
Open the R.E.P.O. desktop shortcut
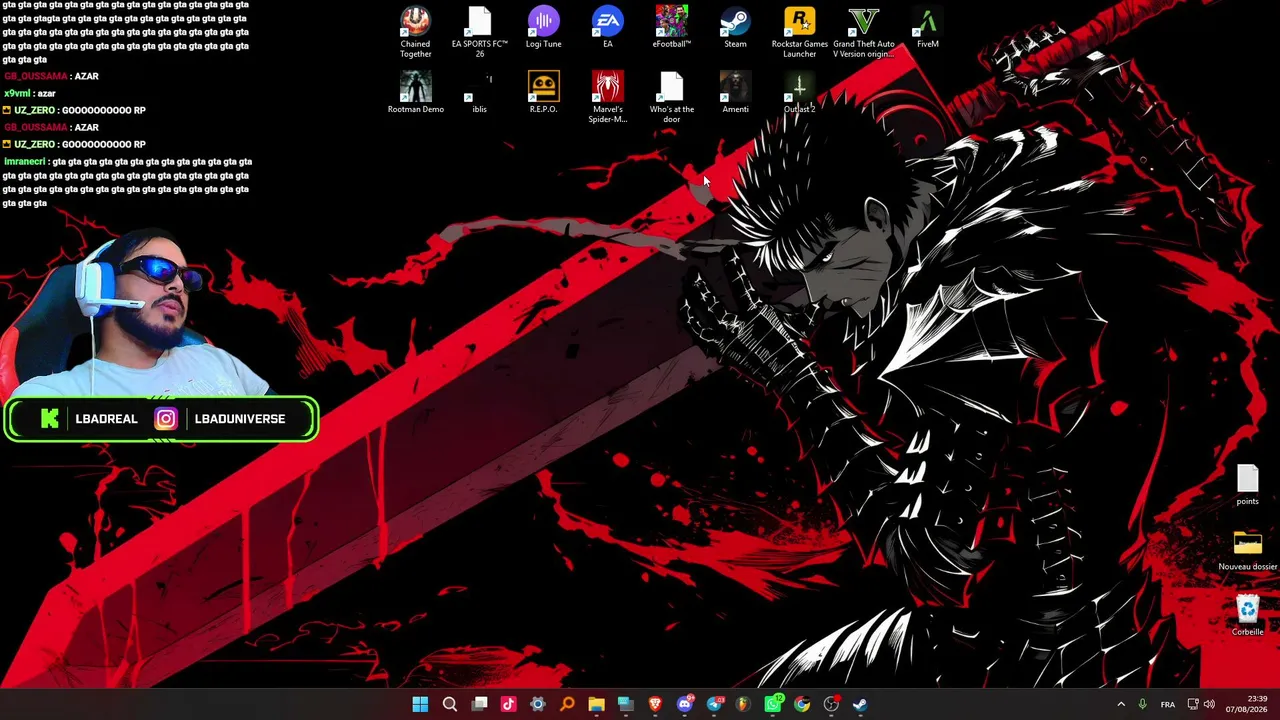pyautogui.click(x=544, y=92)
